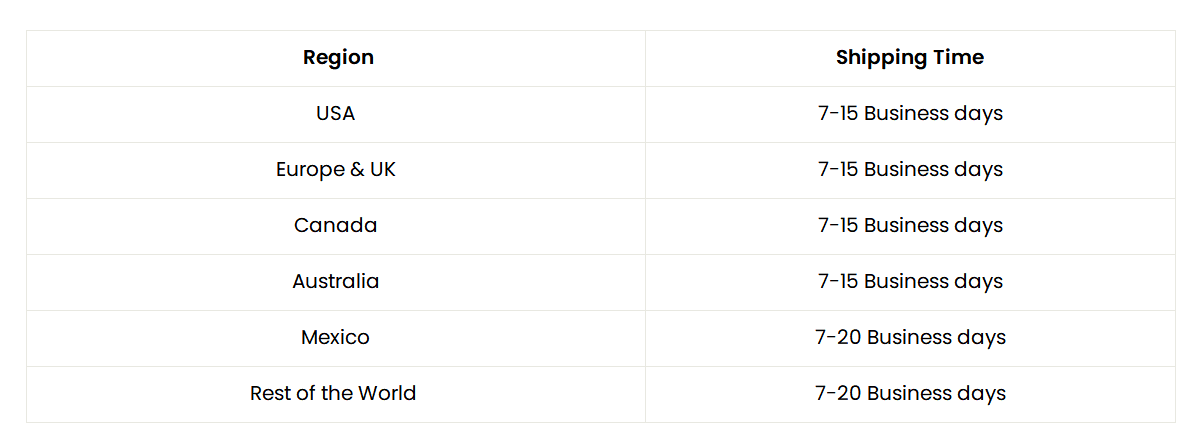1194x442 pixels.
Task: Click Mexico's 7-20 Business days cell
Action: [910, 338]
